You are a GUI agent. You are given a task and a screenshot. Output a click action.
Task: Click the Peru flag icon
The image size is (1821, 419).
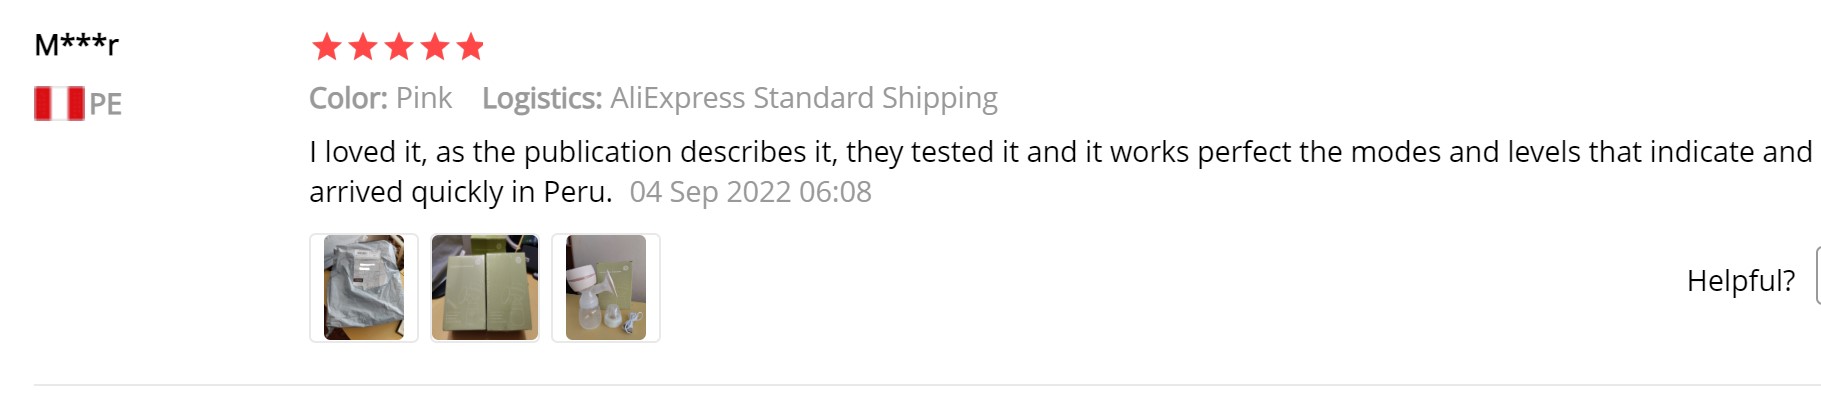(x=59, y=103)
